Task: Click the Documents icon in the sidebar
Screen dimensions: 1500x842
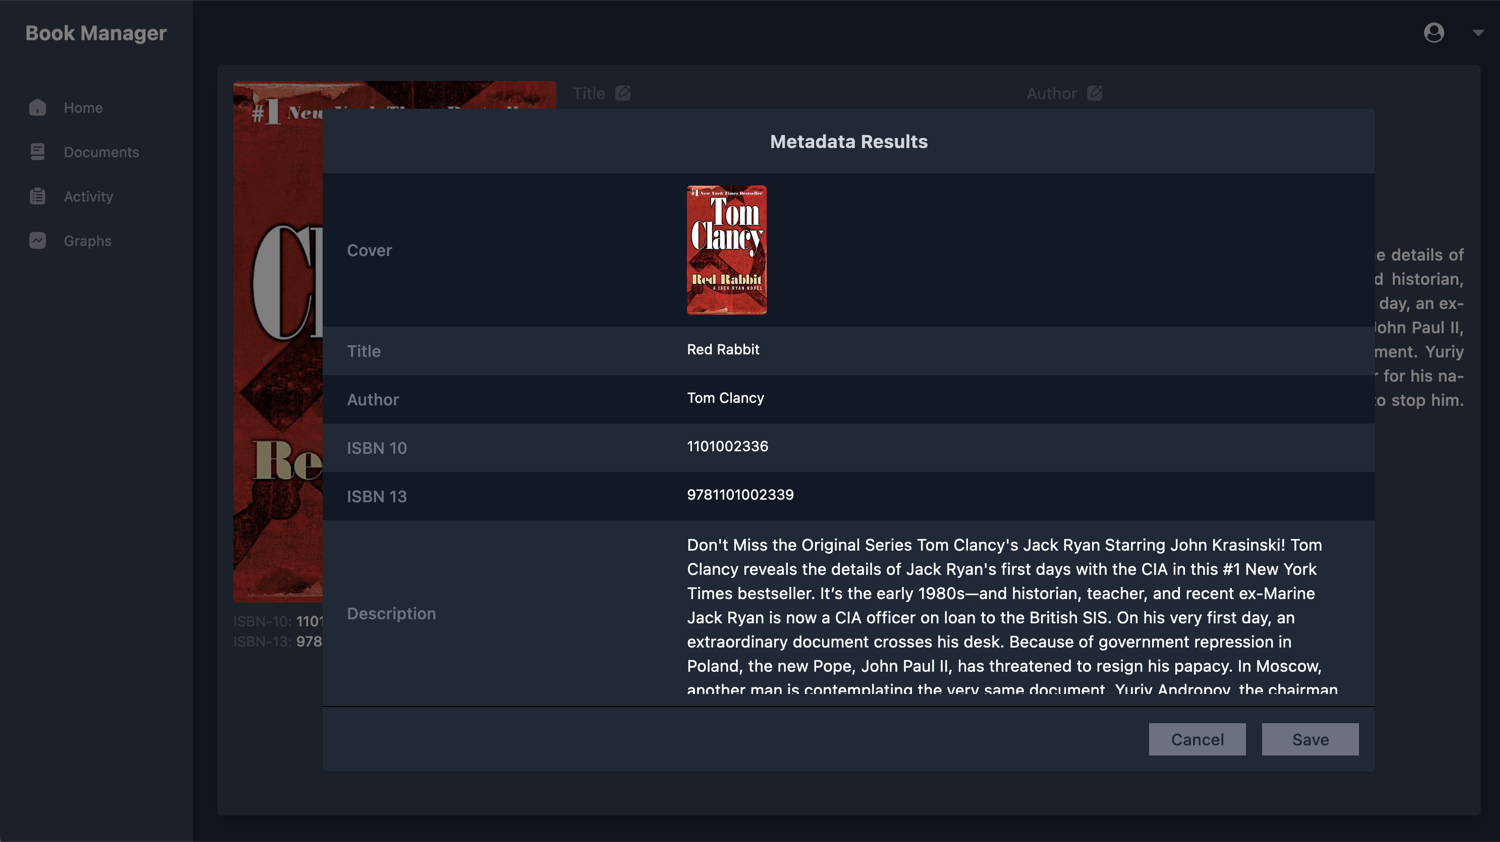Action: click(38, 152)
